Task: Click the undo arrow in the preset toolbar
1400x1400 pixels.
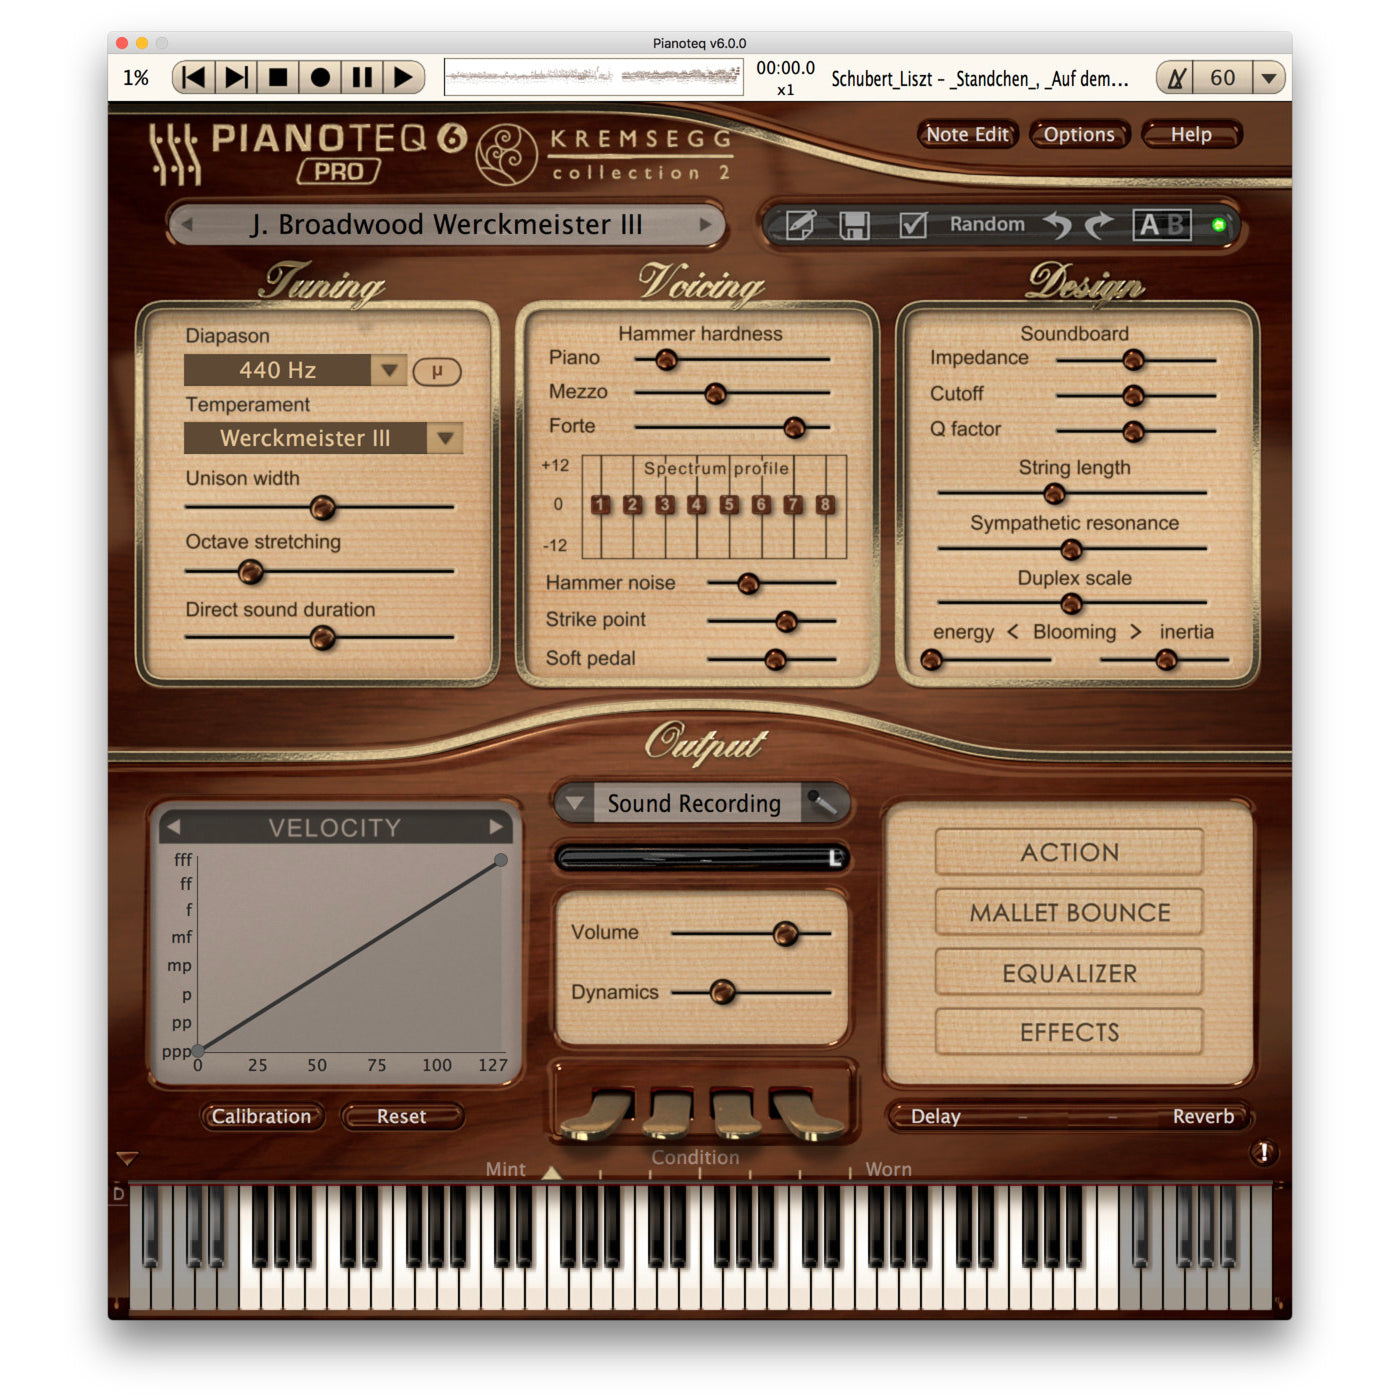Action: coord(1060,225)
